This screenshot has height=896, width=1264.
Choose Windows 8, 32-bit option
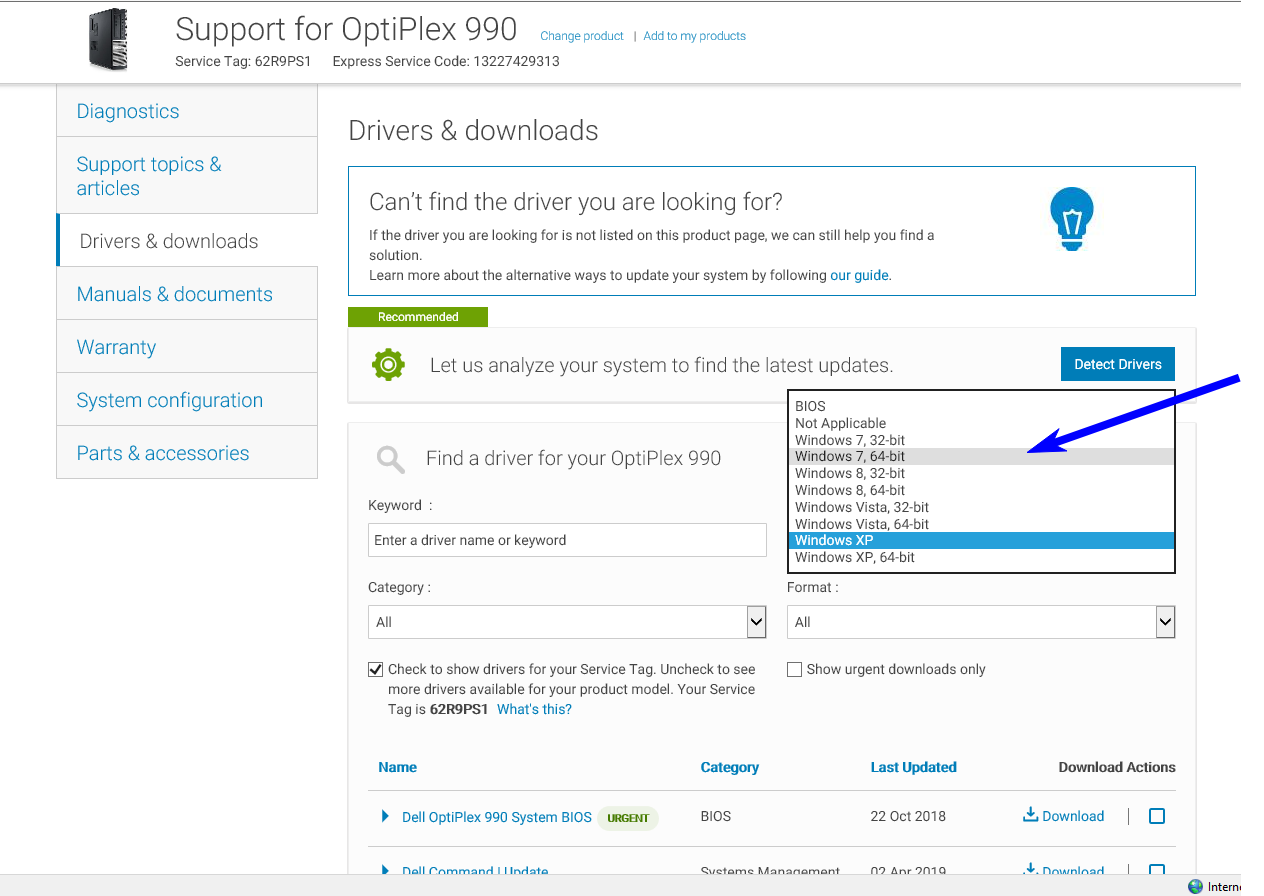click(x=981, y=473)
